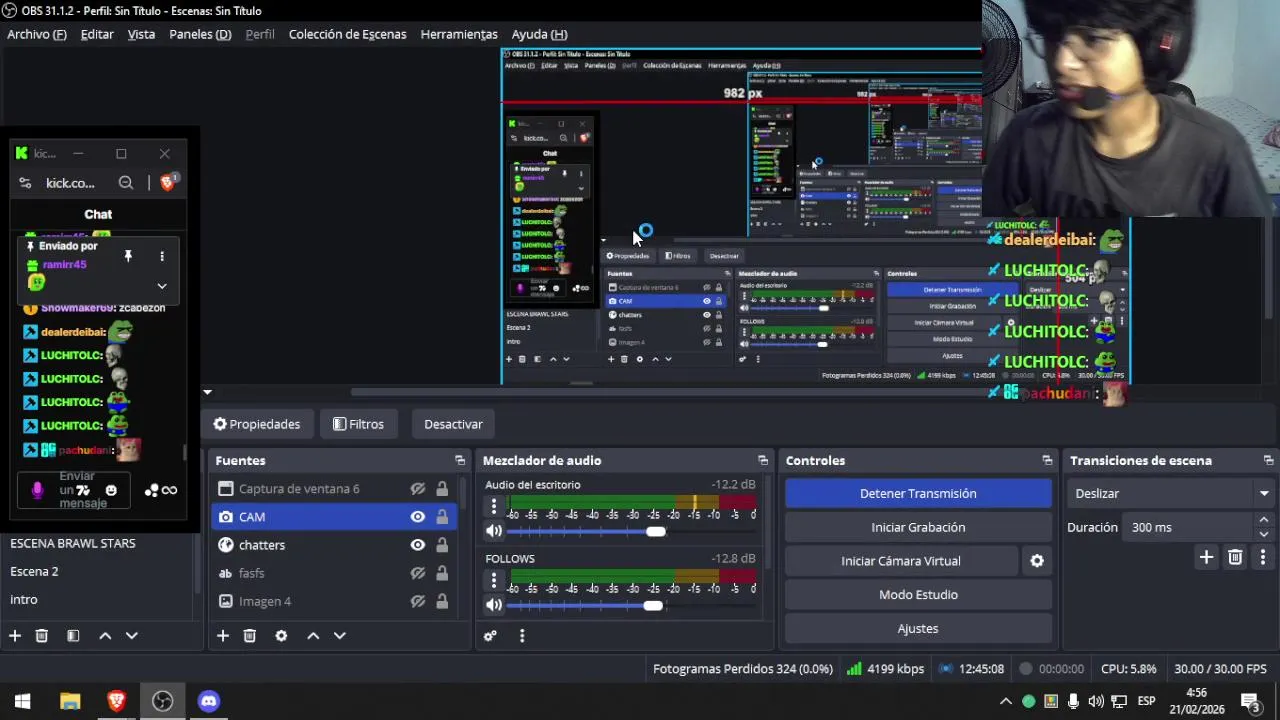Hide the CAM source
Viewport: 1280px width, 720px height.
click(x=418, y=517)
